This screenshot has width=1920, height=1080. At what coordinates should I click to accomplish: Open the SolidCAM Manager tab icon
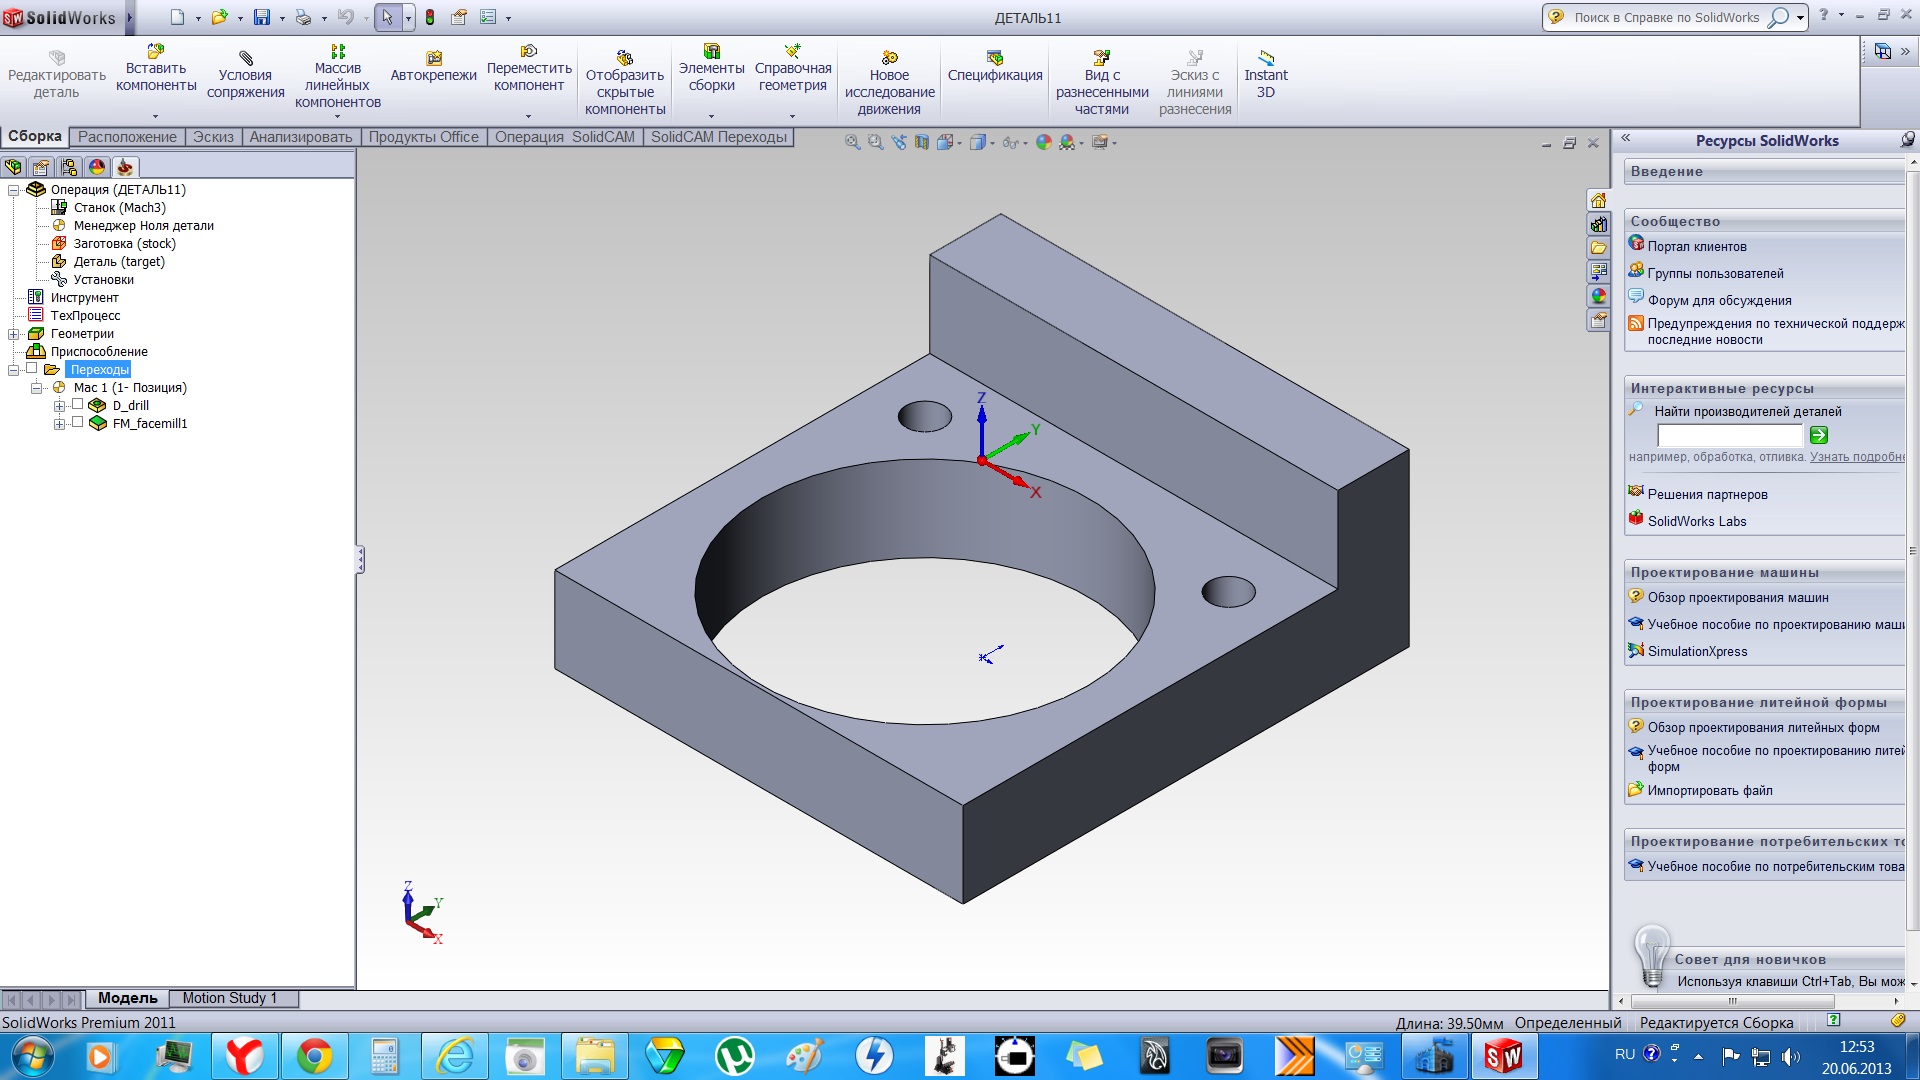pos(125,167)
